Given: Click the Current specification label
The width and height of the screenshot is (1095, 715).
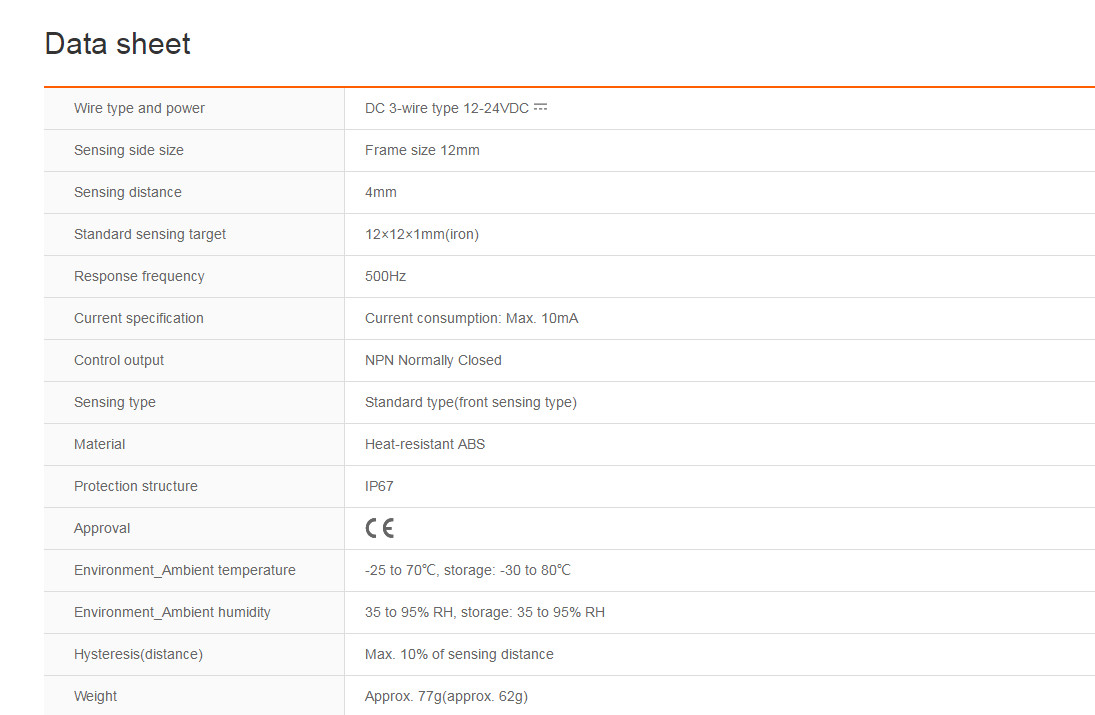Looking at the screenshot, I should (x=139, y=318).
